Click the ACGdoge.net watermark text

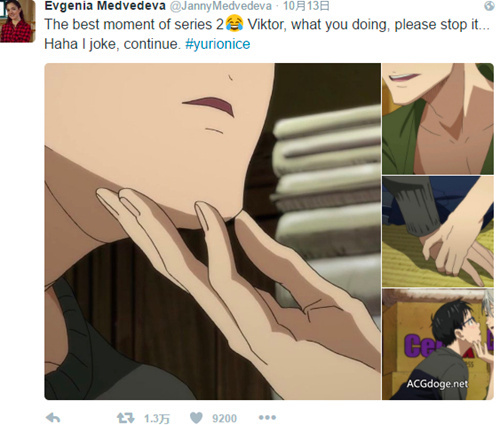437,384
